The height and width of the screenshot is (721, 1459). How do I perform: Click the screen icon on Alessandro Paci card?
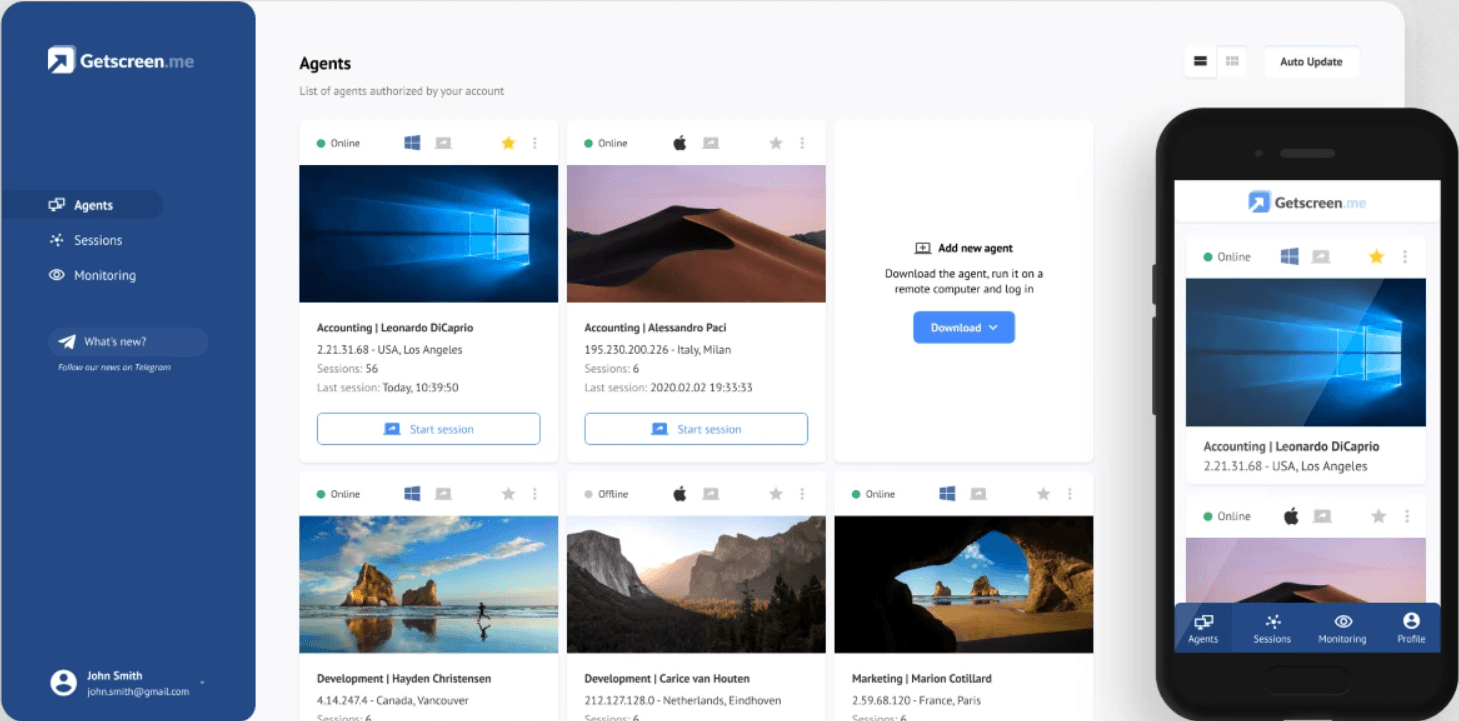pyautogui.click(x=711, y=143)
